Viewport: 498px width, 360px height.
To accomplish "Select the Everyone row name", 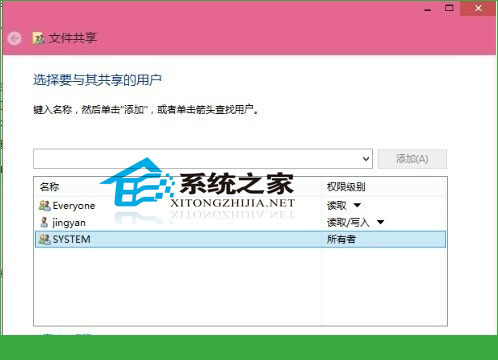I will tap(74, 206).
